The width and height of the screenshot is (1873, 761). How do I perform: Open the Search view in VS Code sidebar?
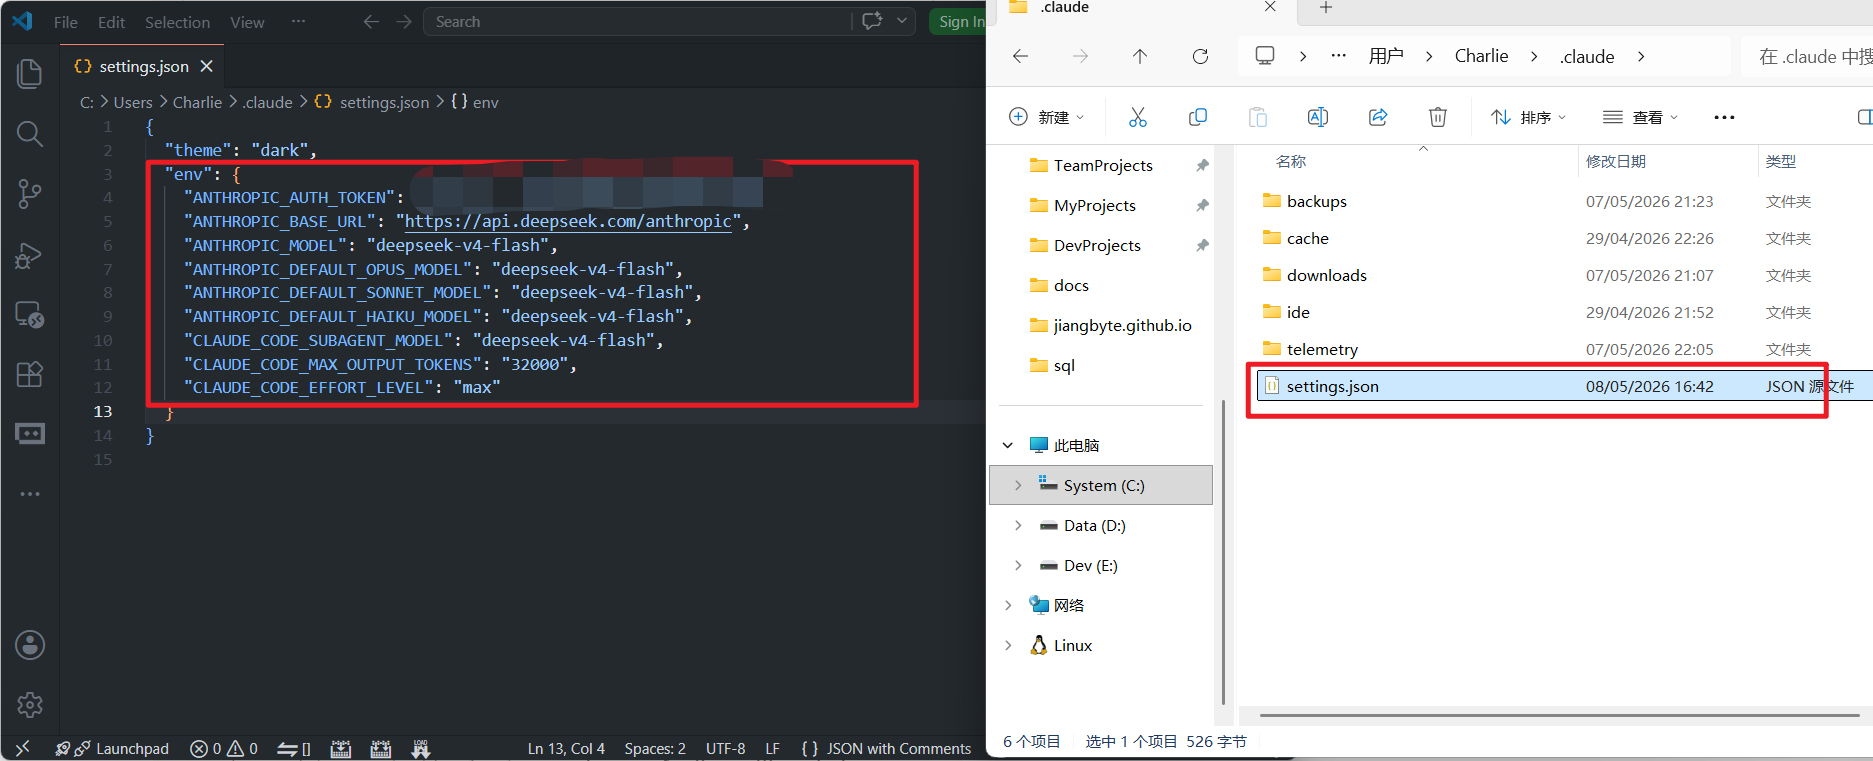[30, 133]
